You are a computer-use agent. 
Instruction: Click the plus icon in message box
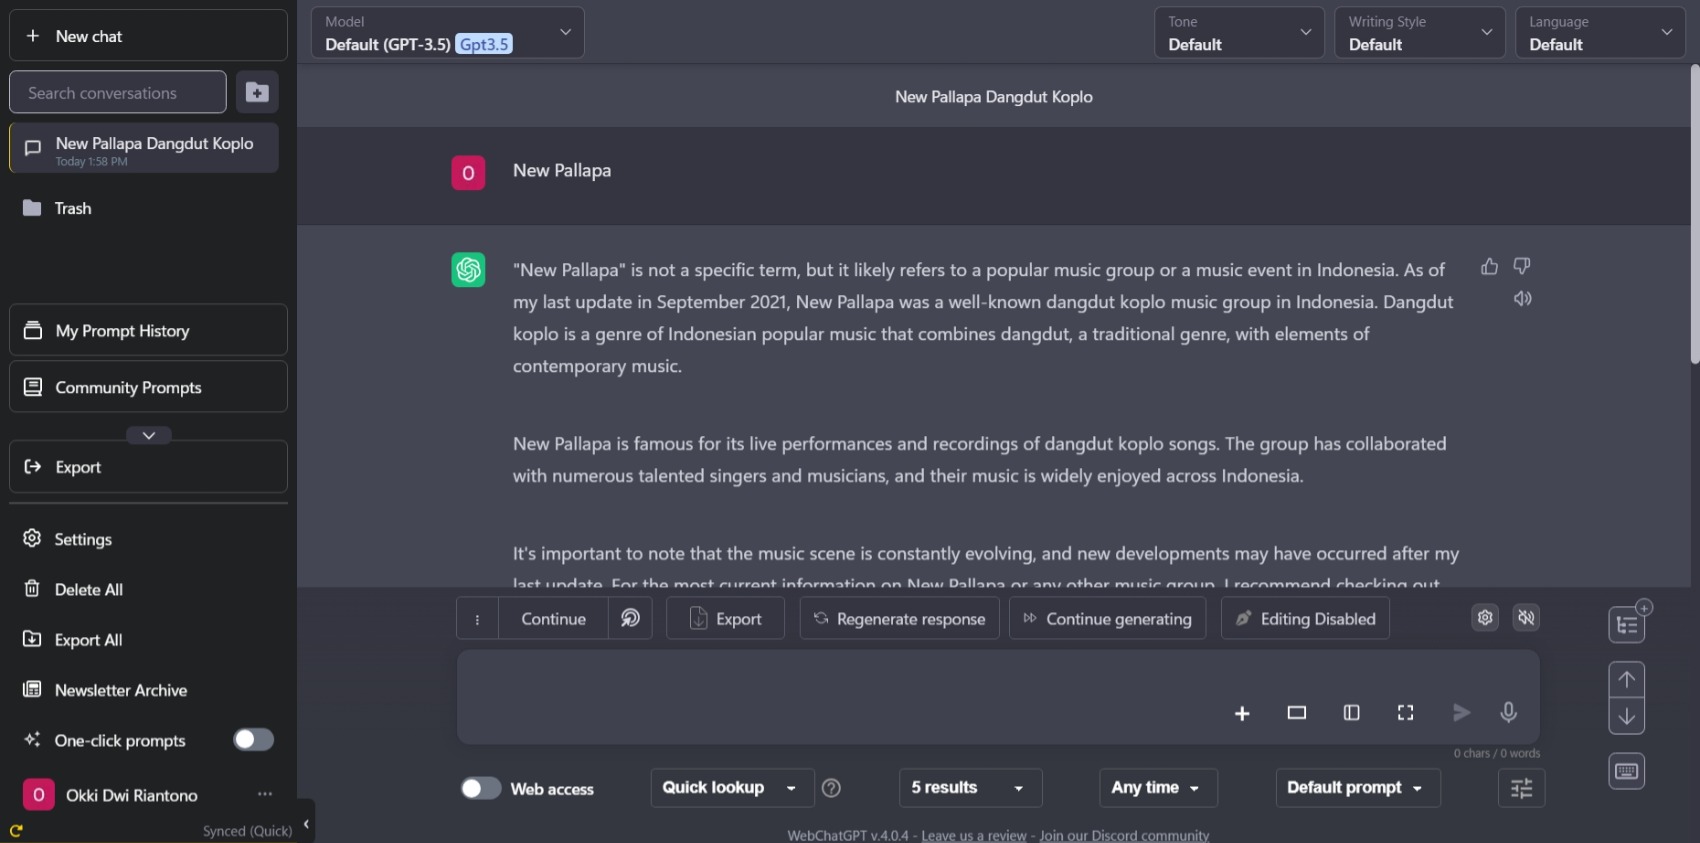point(1242,713)
